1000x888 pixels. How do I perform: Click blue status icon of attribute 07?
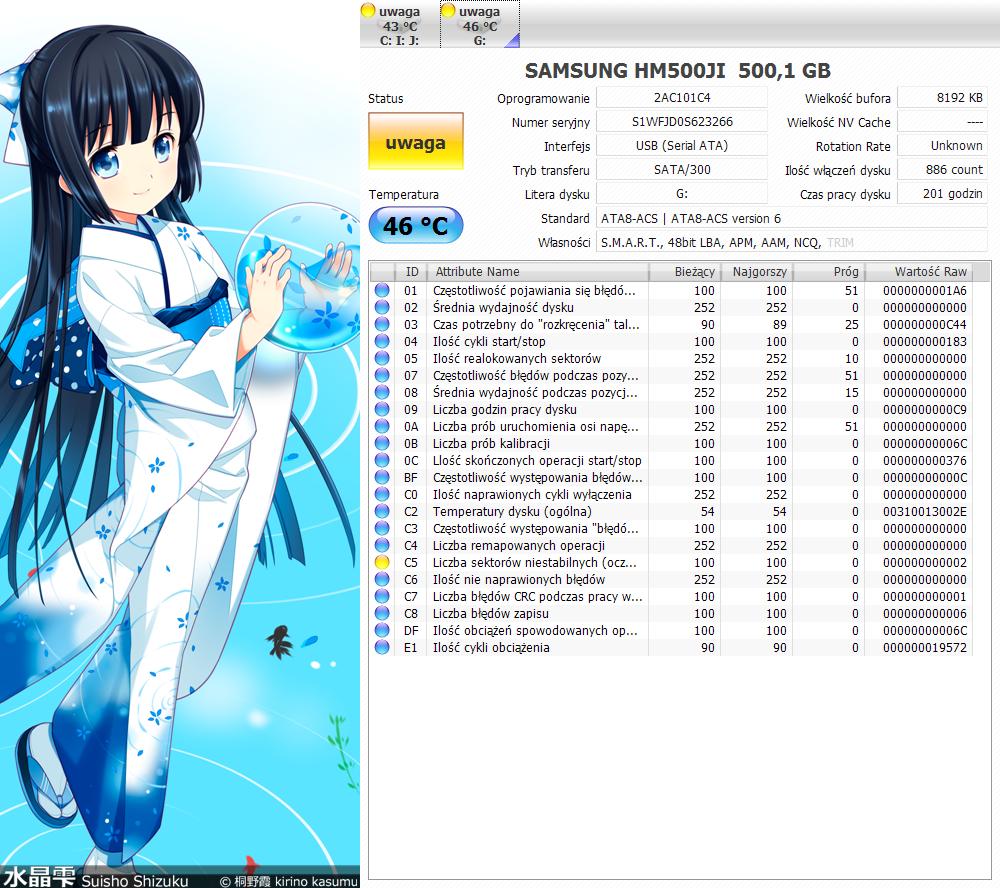[382, 375]
